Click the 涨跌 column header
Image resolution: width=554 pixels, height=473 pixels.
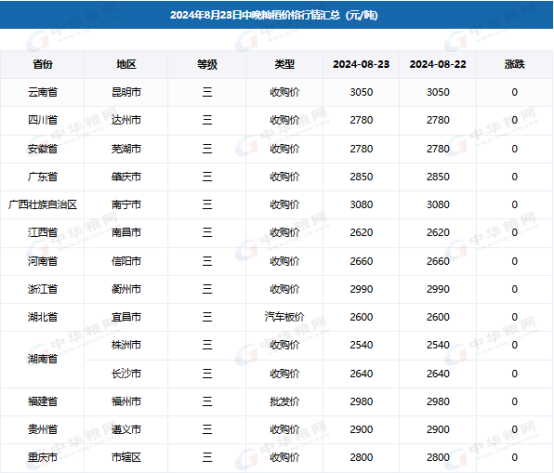[514, 64]
